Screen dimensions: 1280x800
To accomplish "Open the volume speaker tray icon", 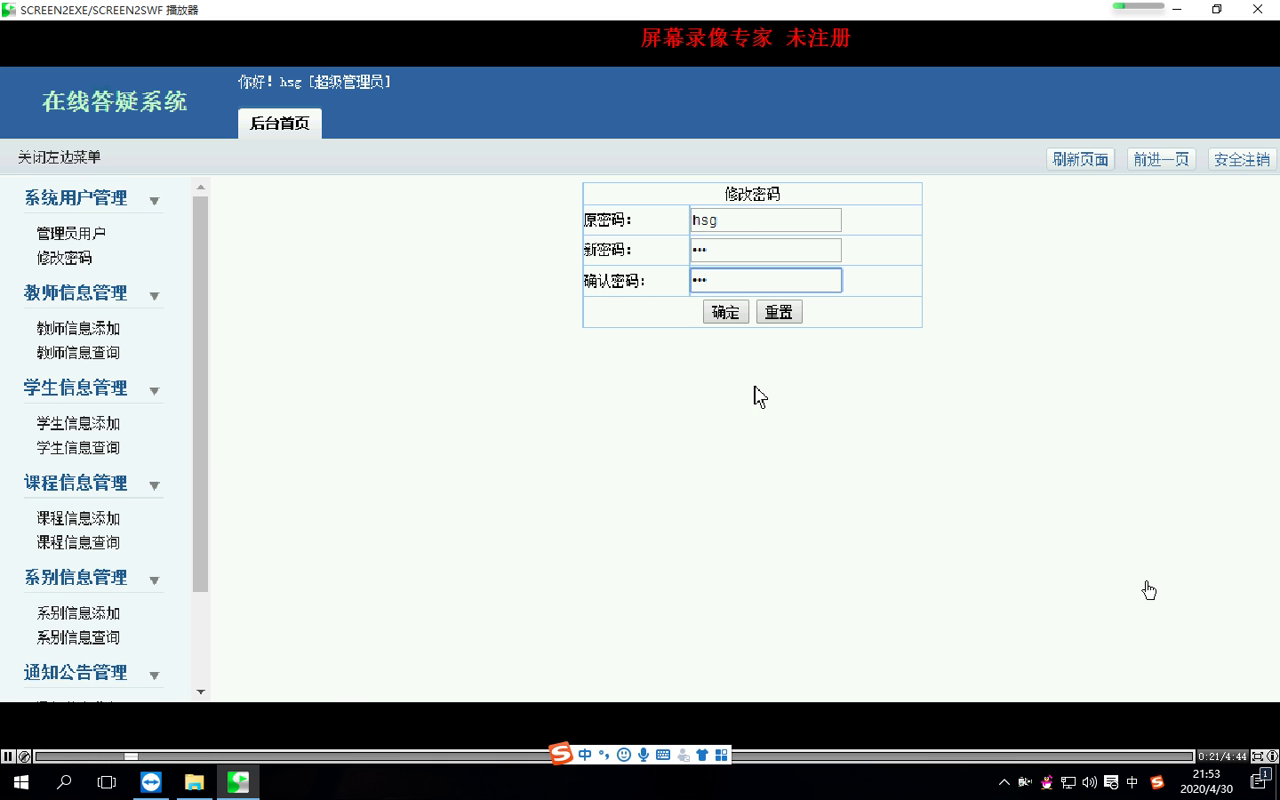I will click(1089, 782).
